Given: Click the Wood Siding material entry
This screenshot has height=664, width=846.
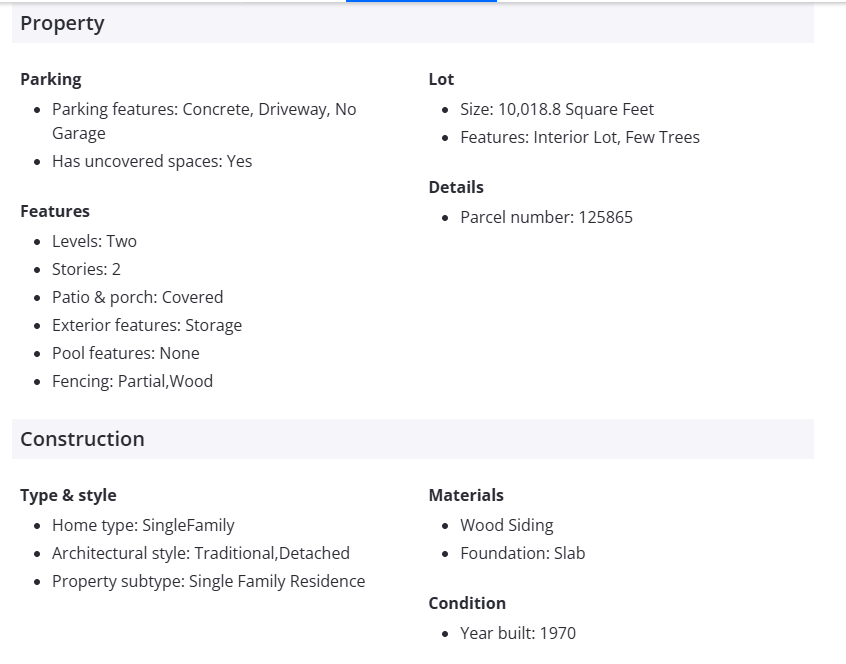Looking at the screenshot, I should 506,525.
